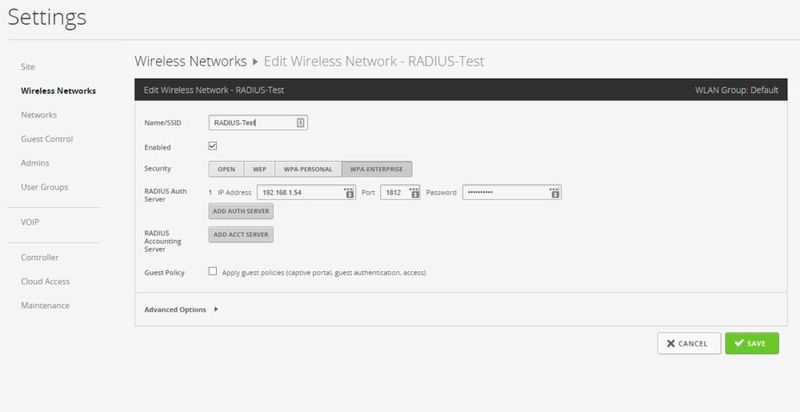Open Site settings in sidebar
This screenshot has width=800, height=412.
click(28, 67)
